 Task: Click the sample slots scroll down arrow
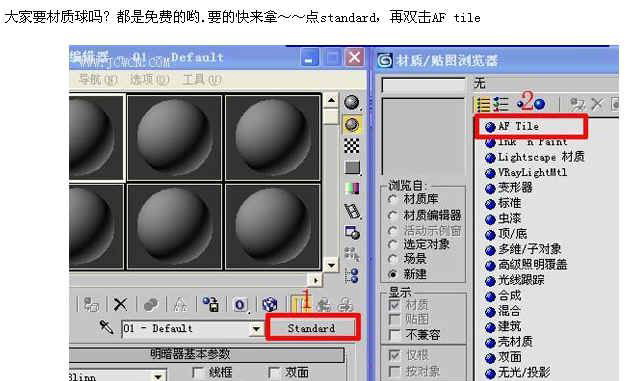(x=331, y=265)
